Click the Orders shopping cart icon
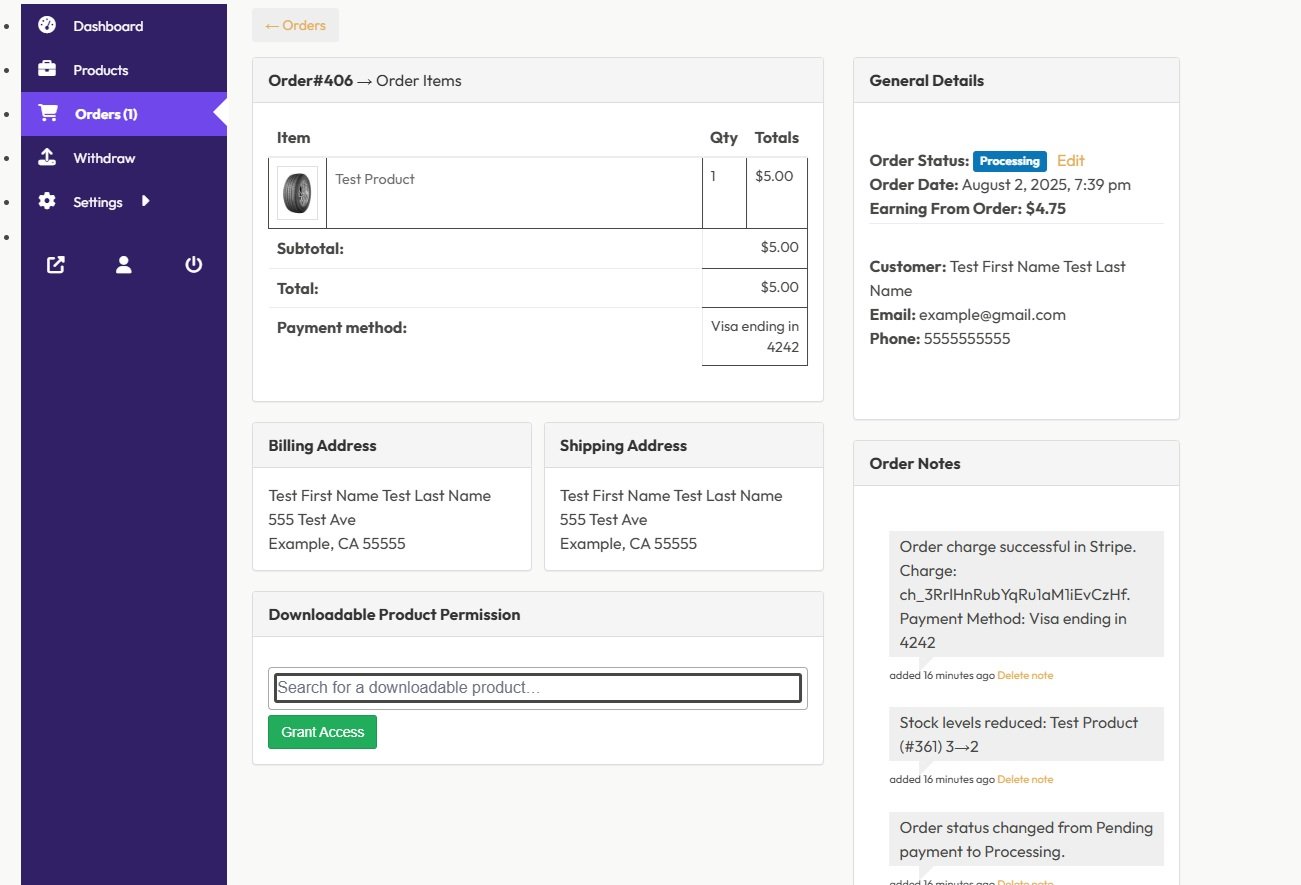The height and width of the screenshot is (885, 1301). 47,114
